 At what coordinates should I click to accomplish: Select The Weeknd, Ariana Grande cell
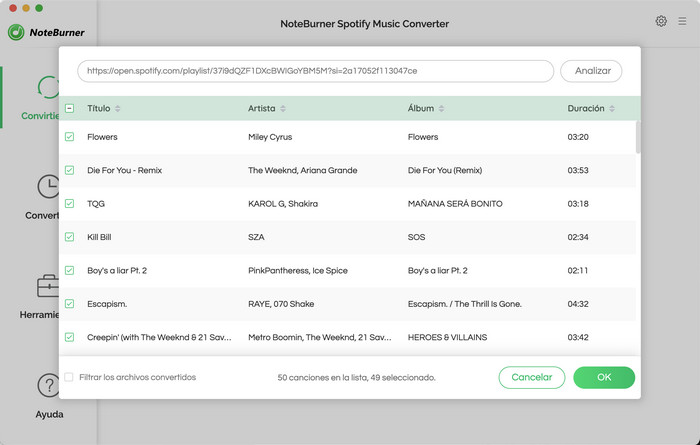[x=303, y=170]
